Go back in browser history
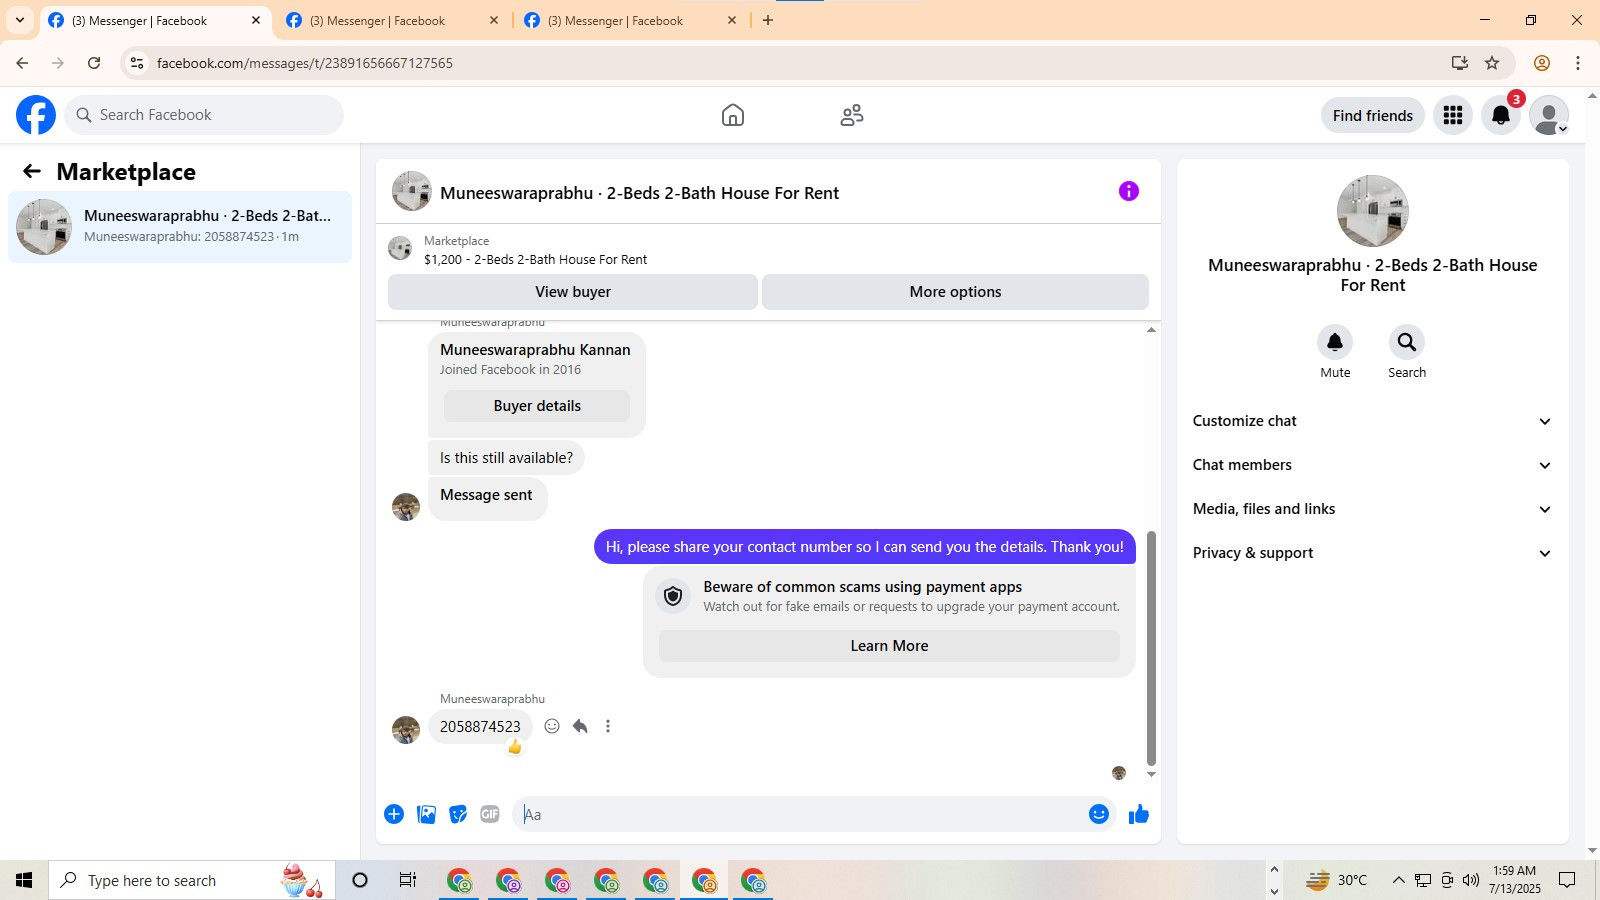 coord(22,63)
